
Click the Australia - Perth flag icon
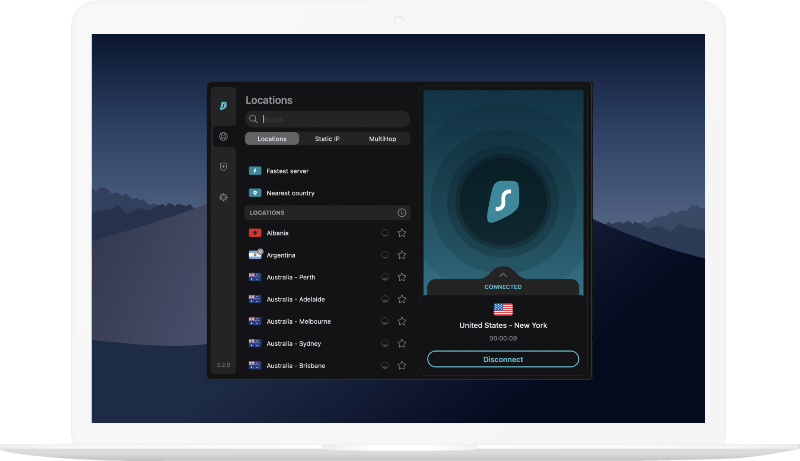tap(255, 277)
